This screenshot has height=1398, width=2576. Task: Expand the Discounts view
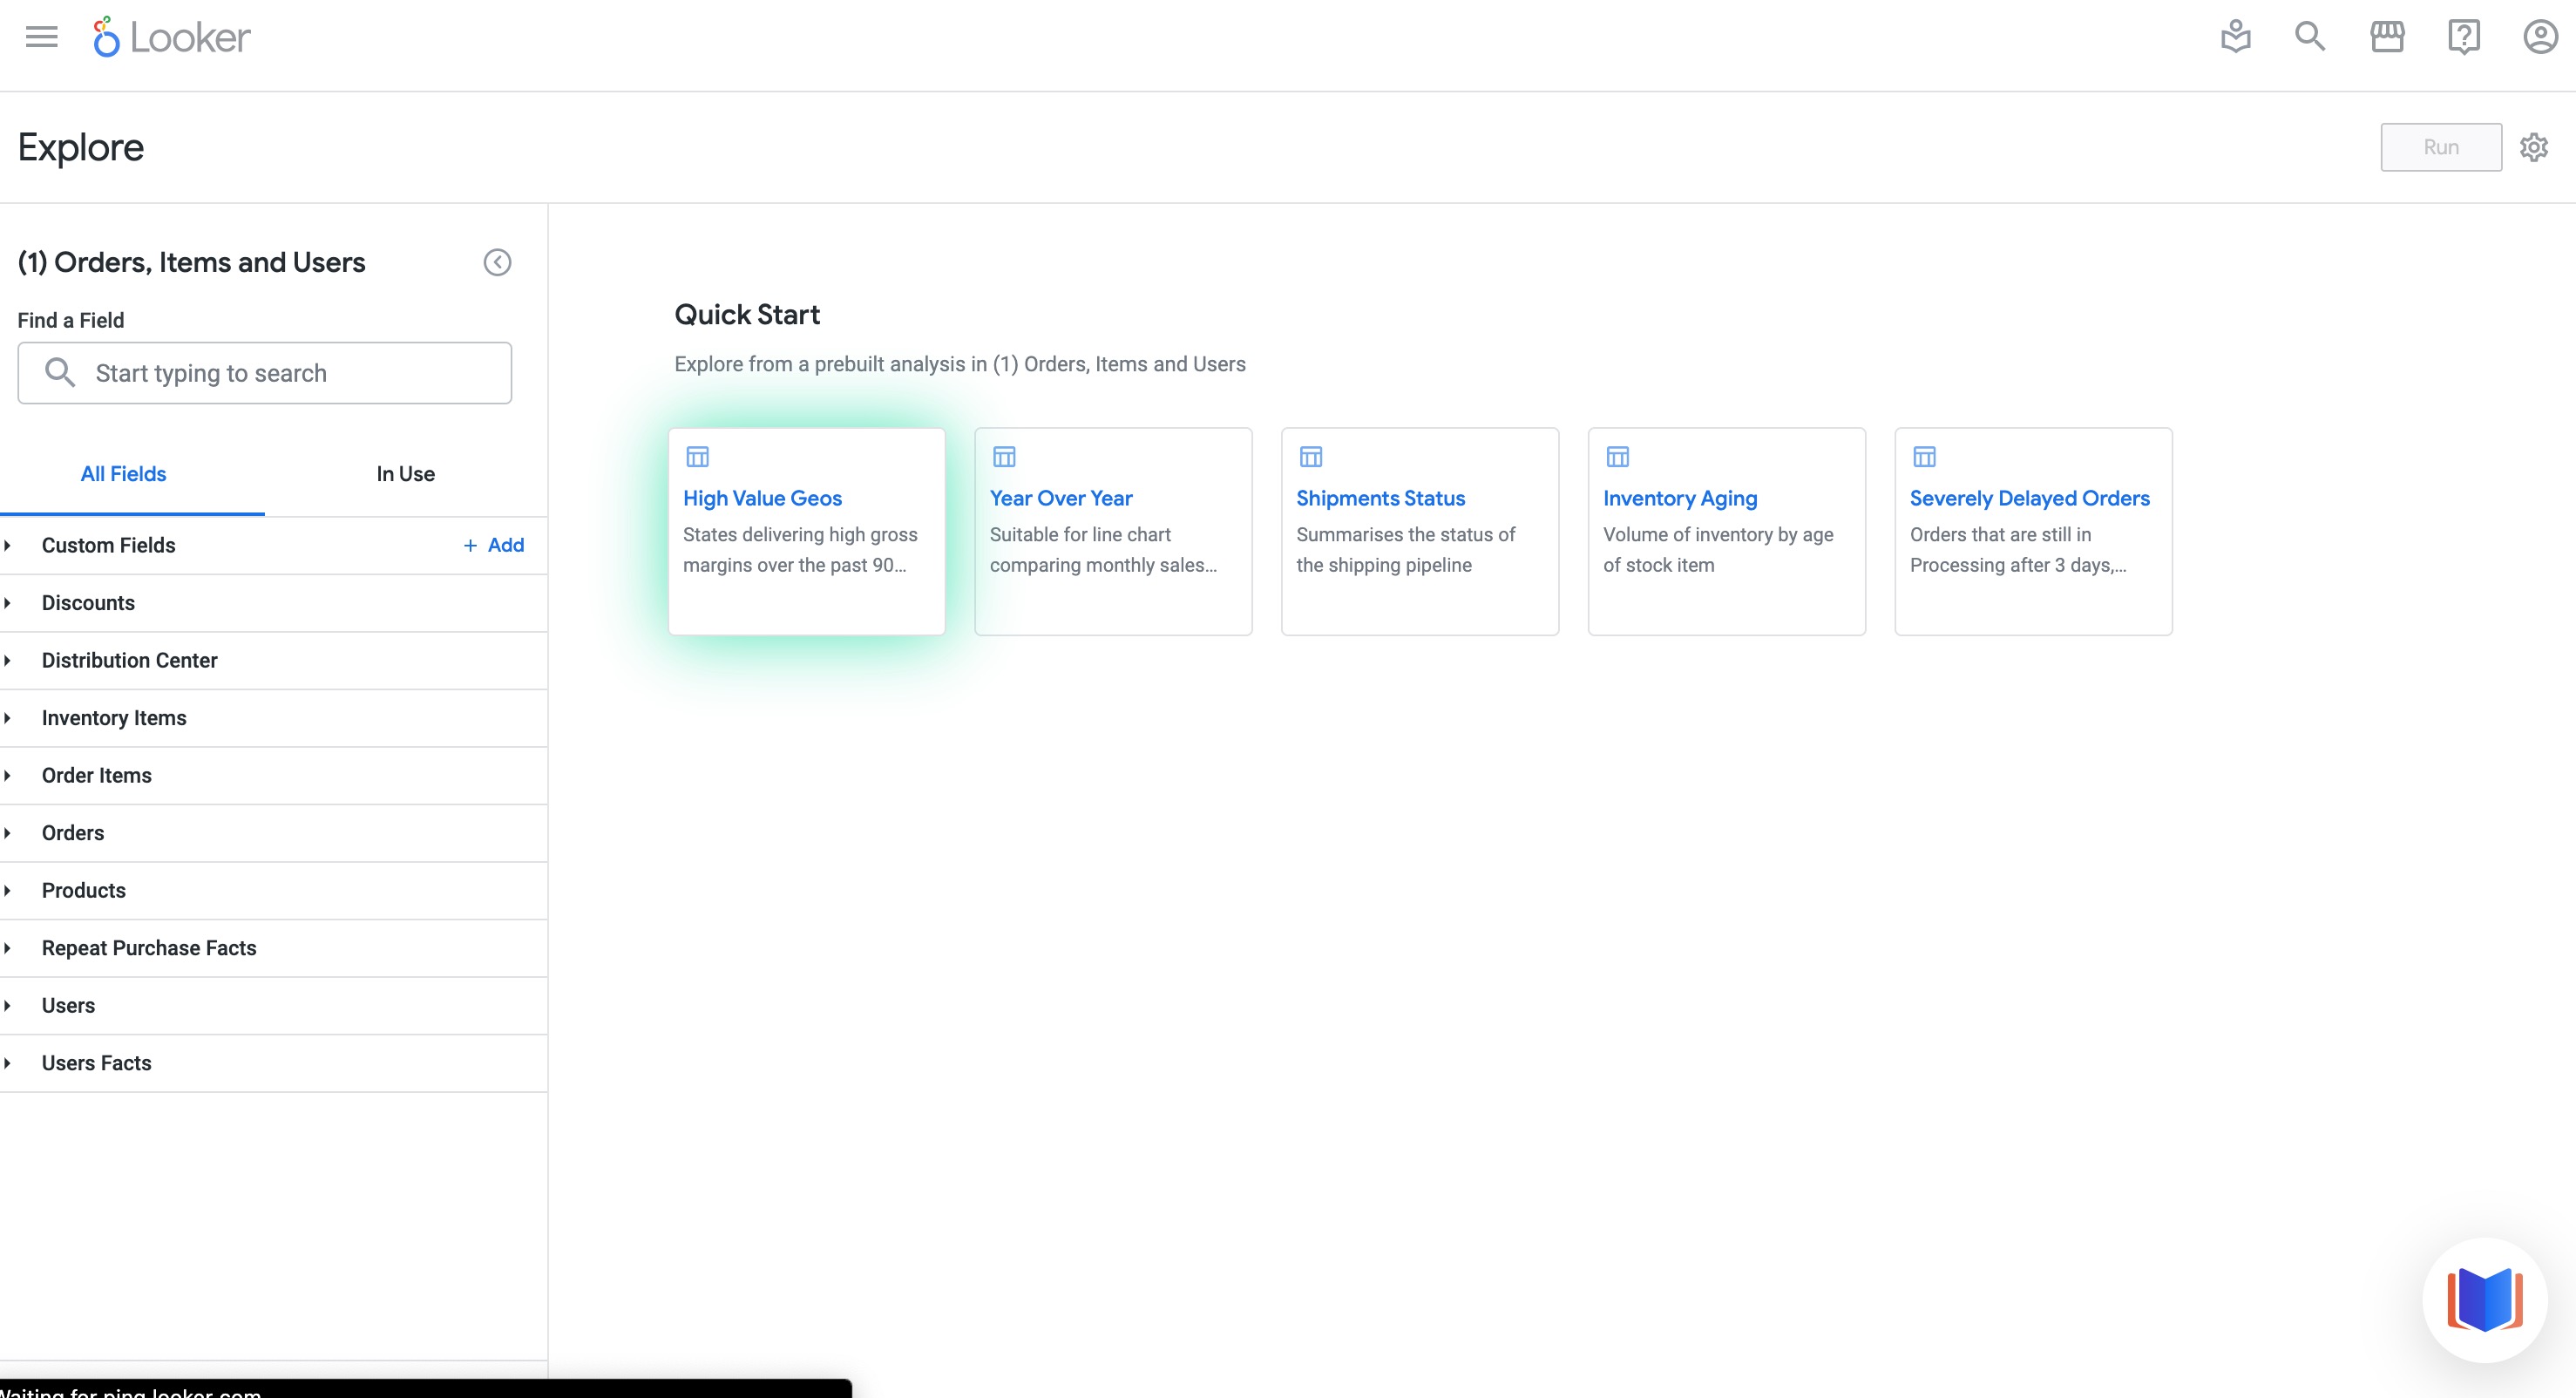tap(88, 603)
